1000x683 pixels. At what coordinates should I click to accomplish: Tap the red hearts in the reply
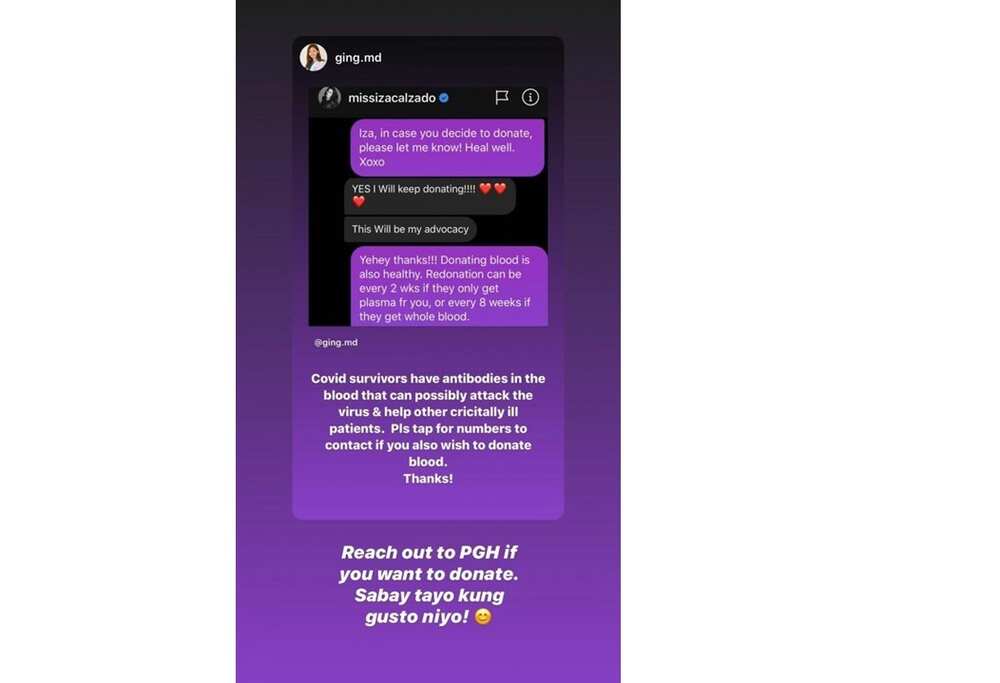[492, 189]
